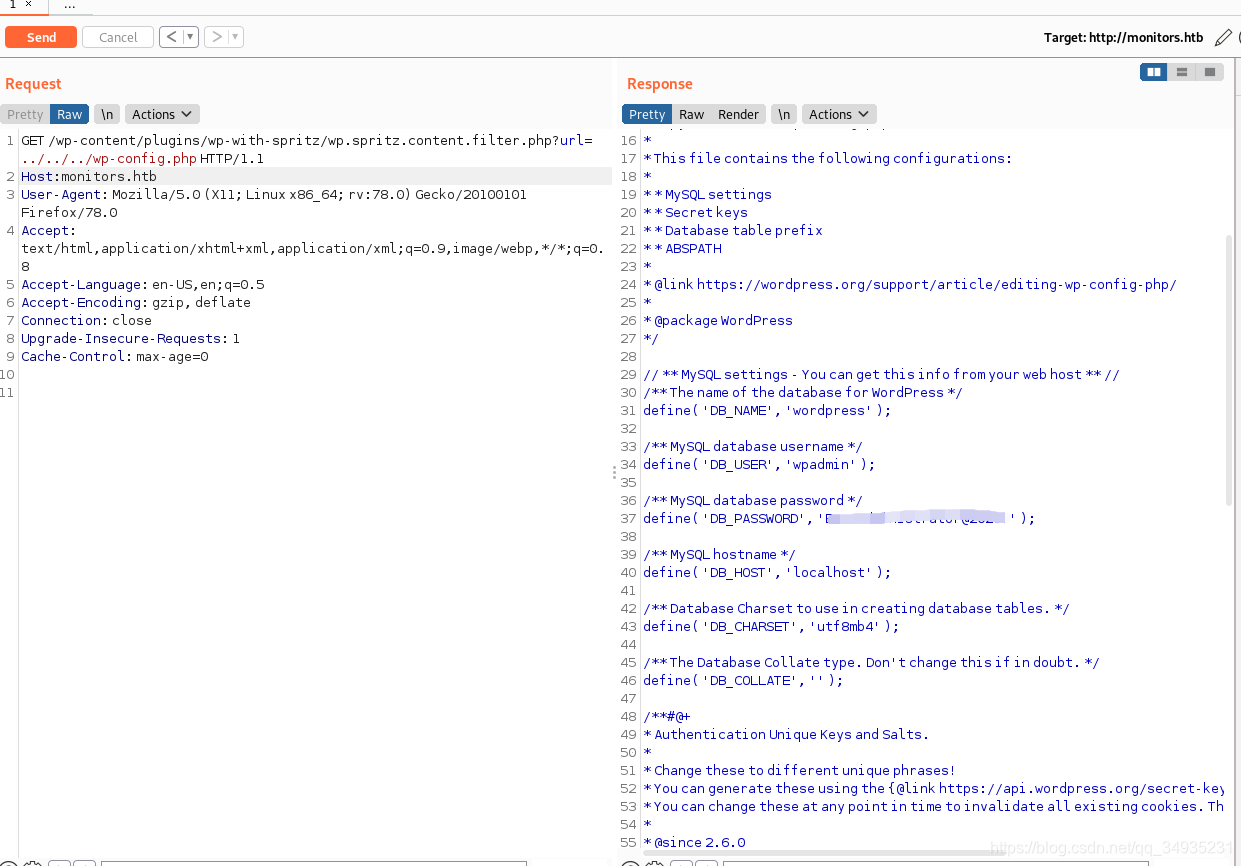Toggle \n non-printable characters in Response
Viewport: 1241px width, 866px height.
(x=784, y=114)
